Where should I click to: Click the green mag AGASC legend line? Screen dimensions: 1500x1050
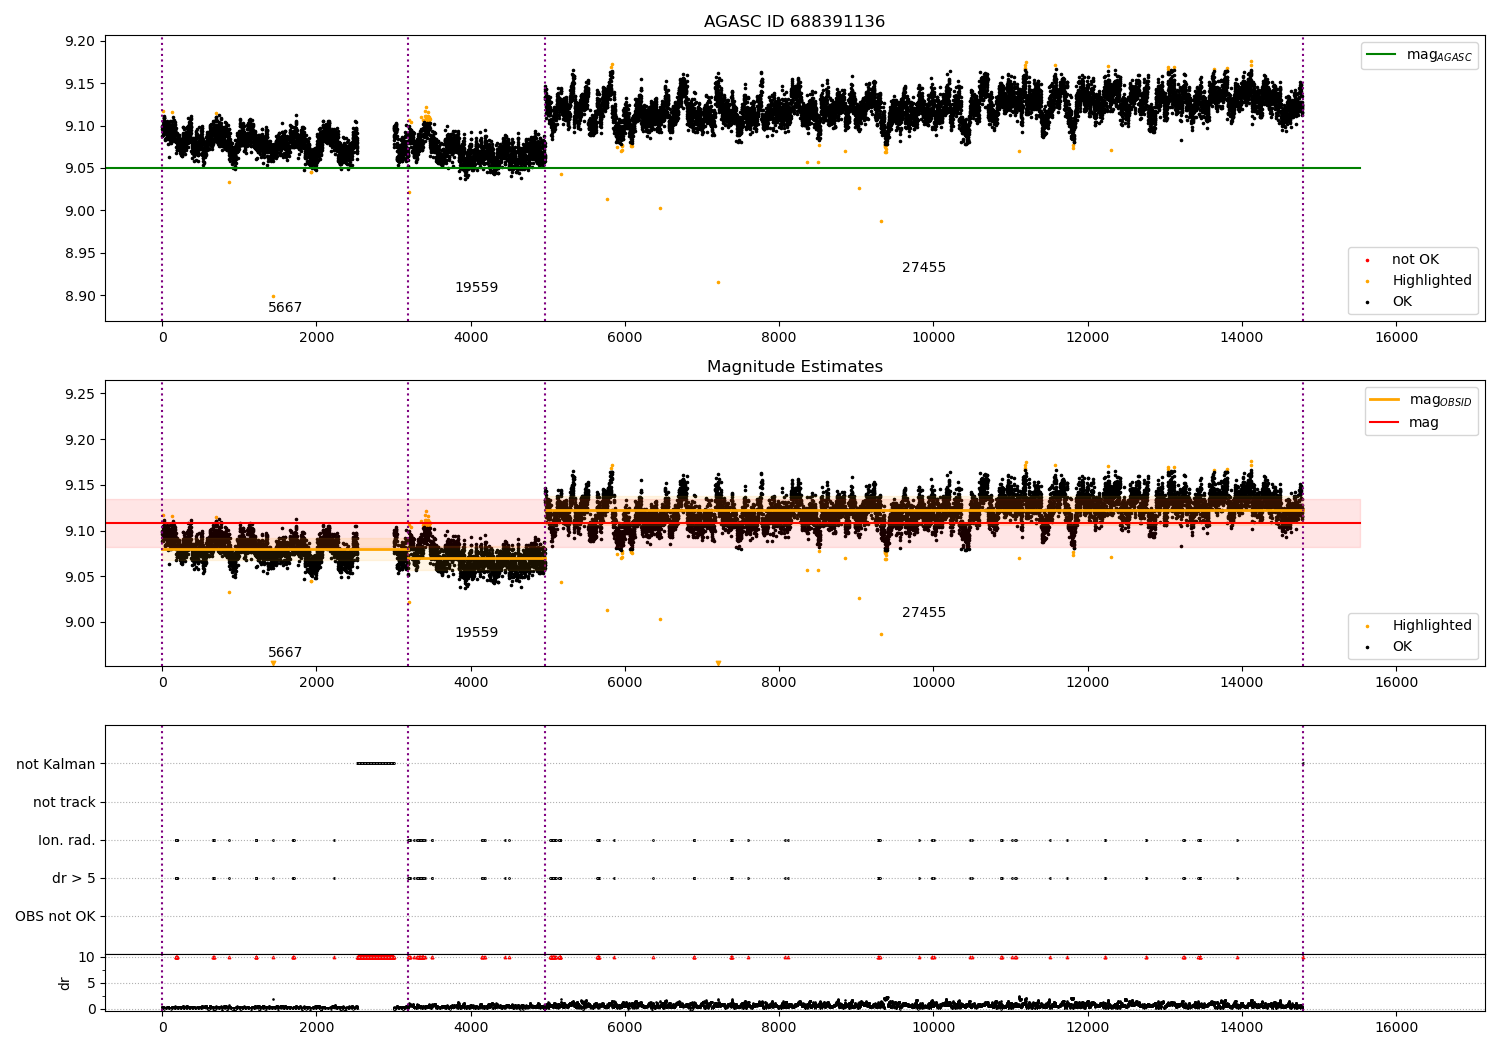[x=1381, y=55]
